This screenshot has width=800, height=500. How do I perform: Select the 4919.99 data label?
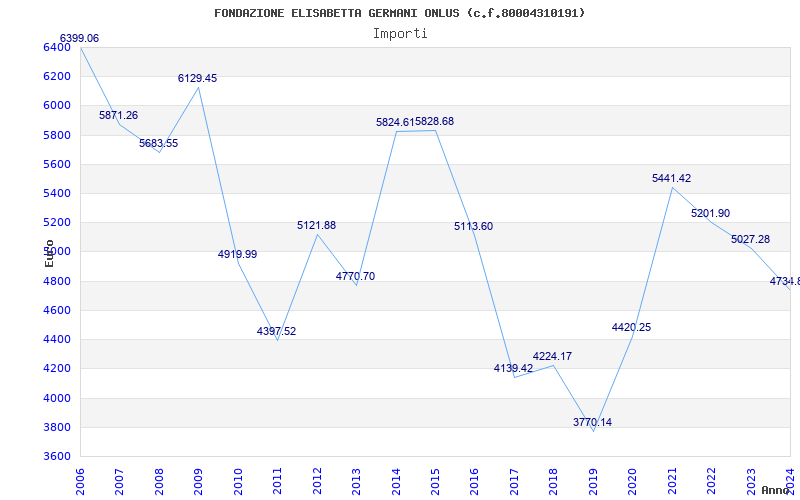point(238,254)
